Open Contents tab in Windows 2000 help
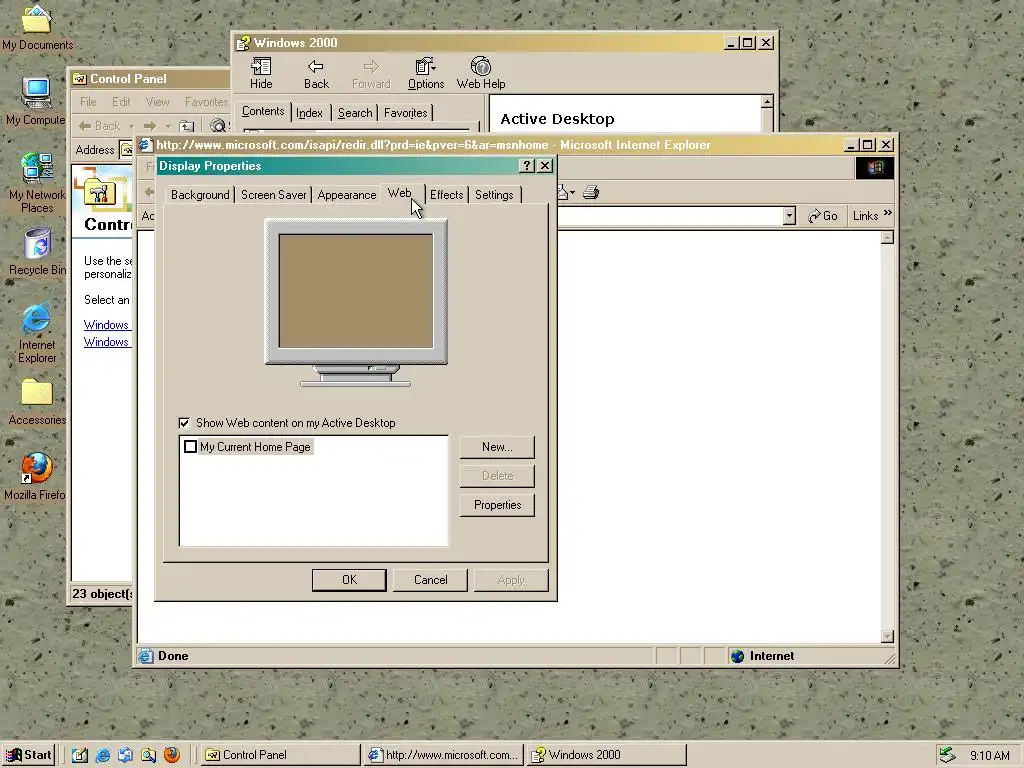1024x768 pixels. click(263, 111)
